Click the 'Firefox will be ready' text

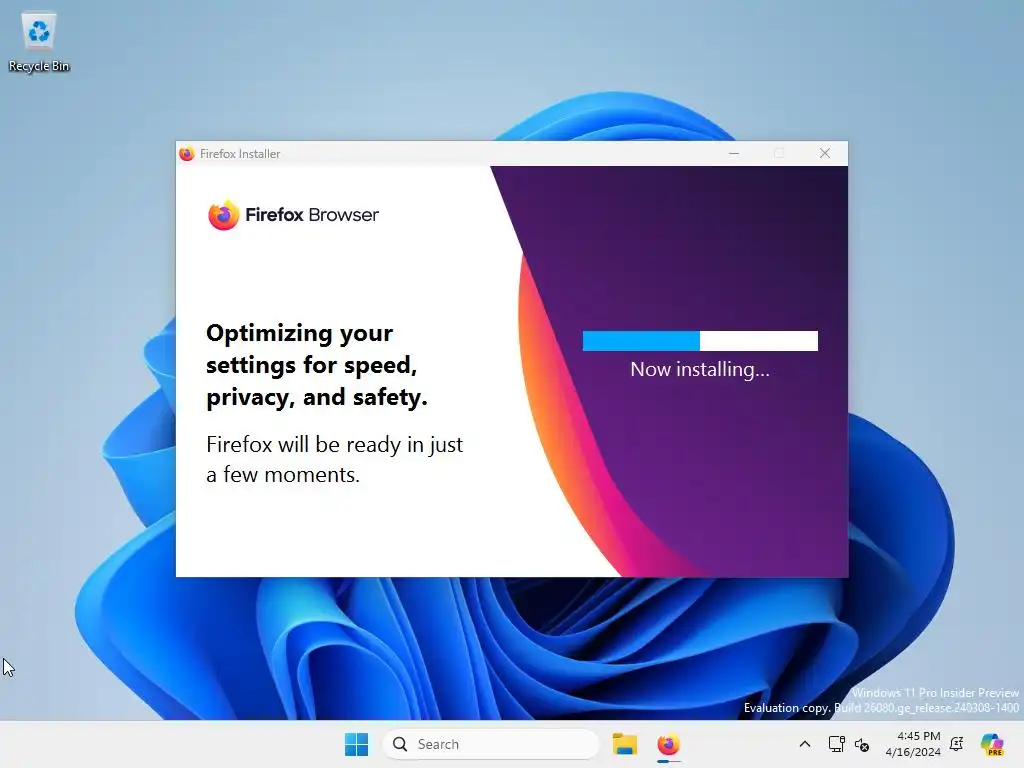(x=334, y=459)
